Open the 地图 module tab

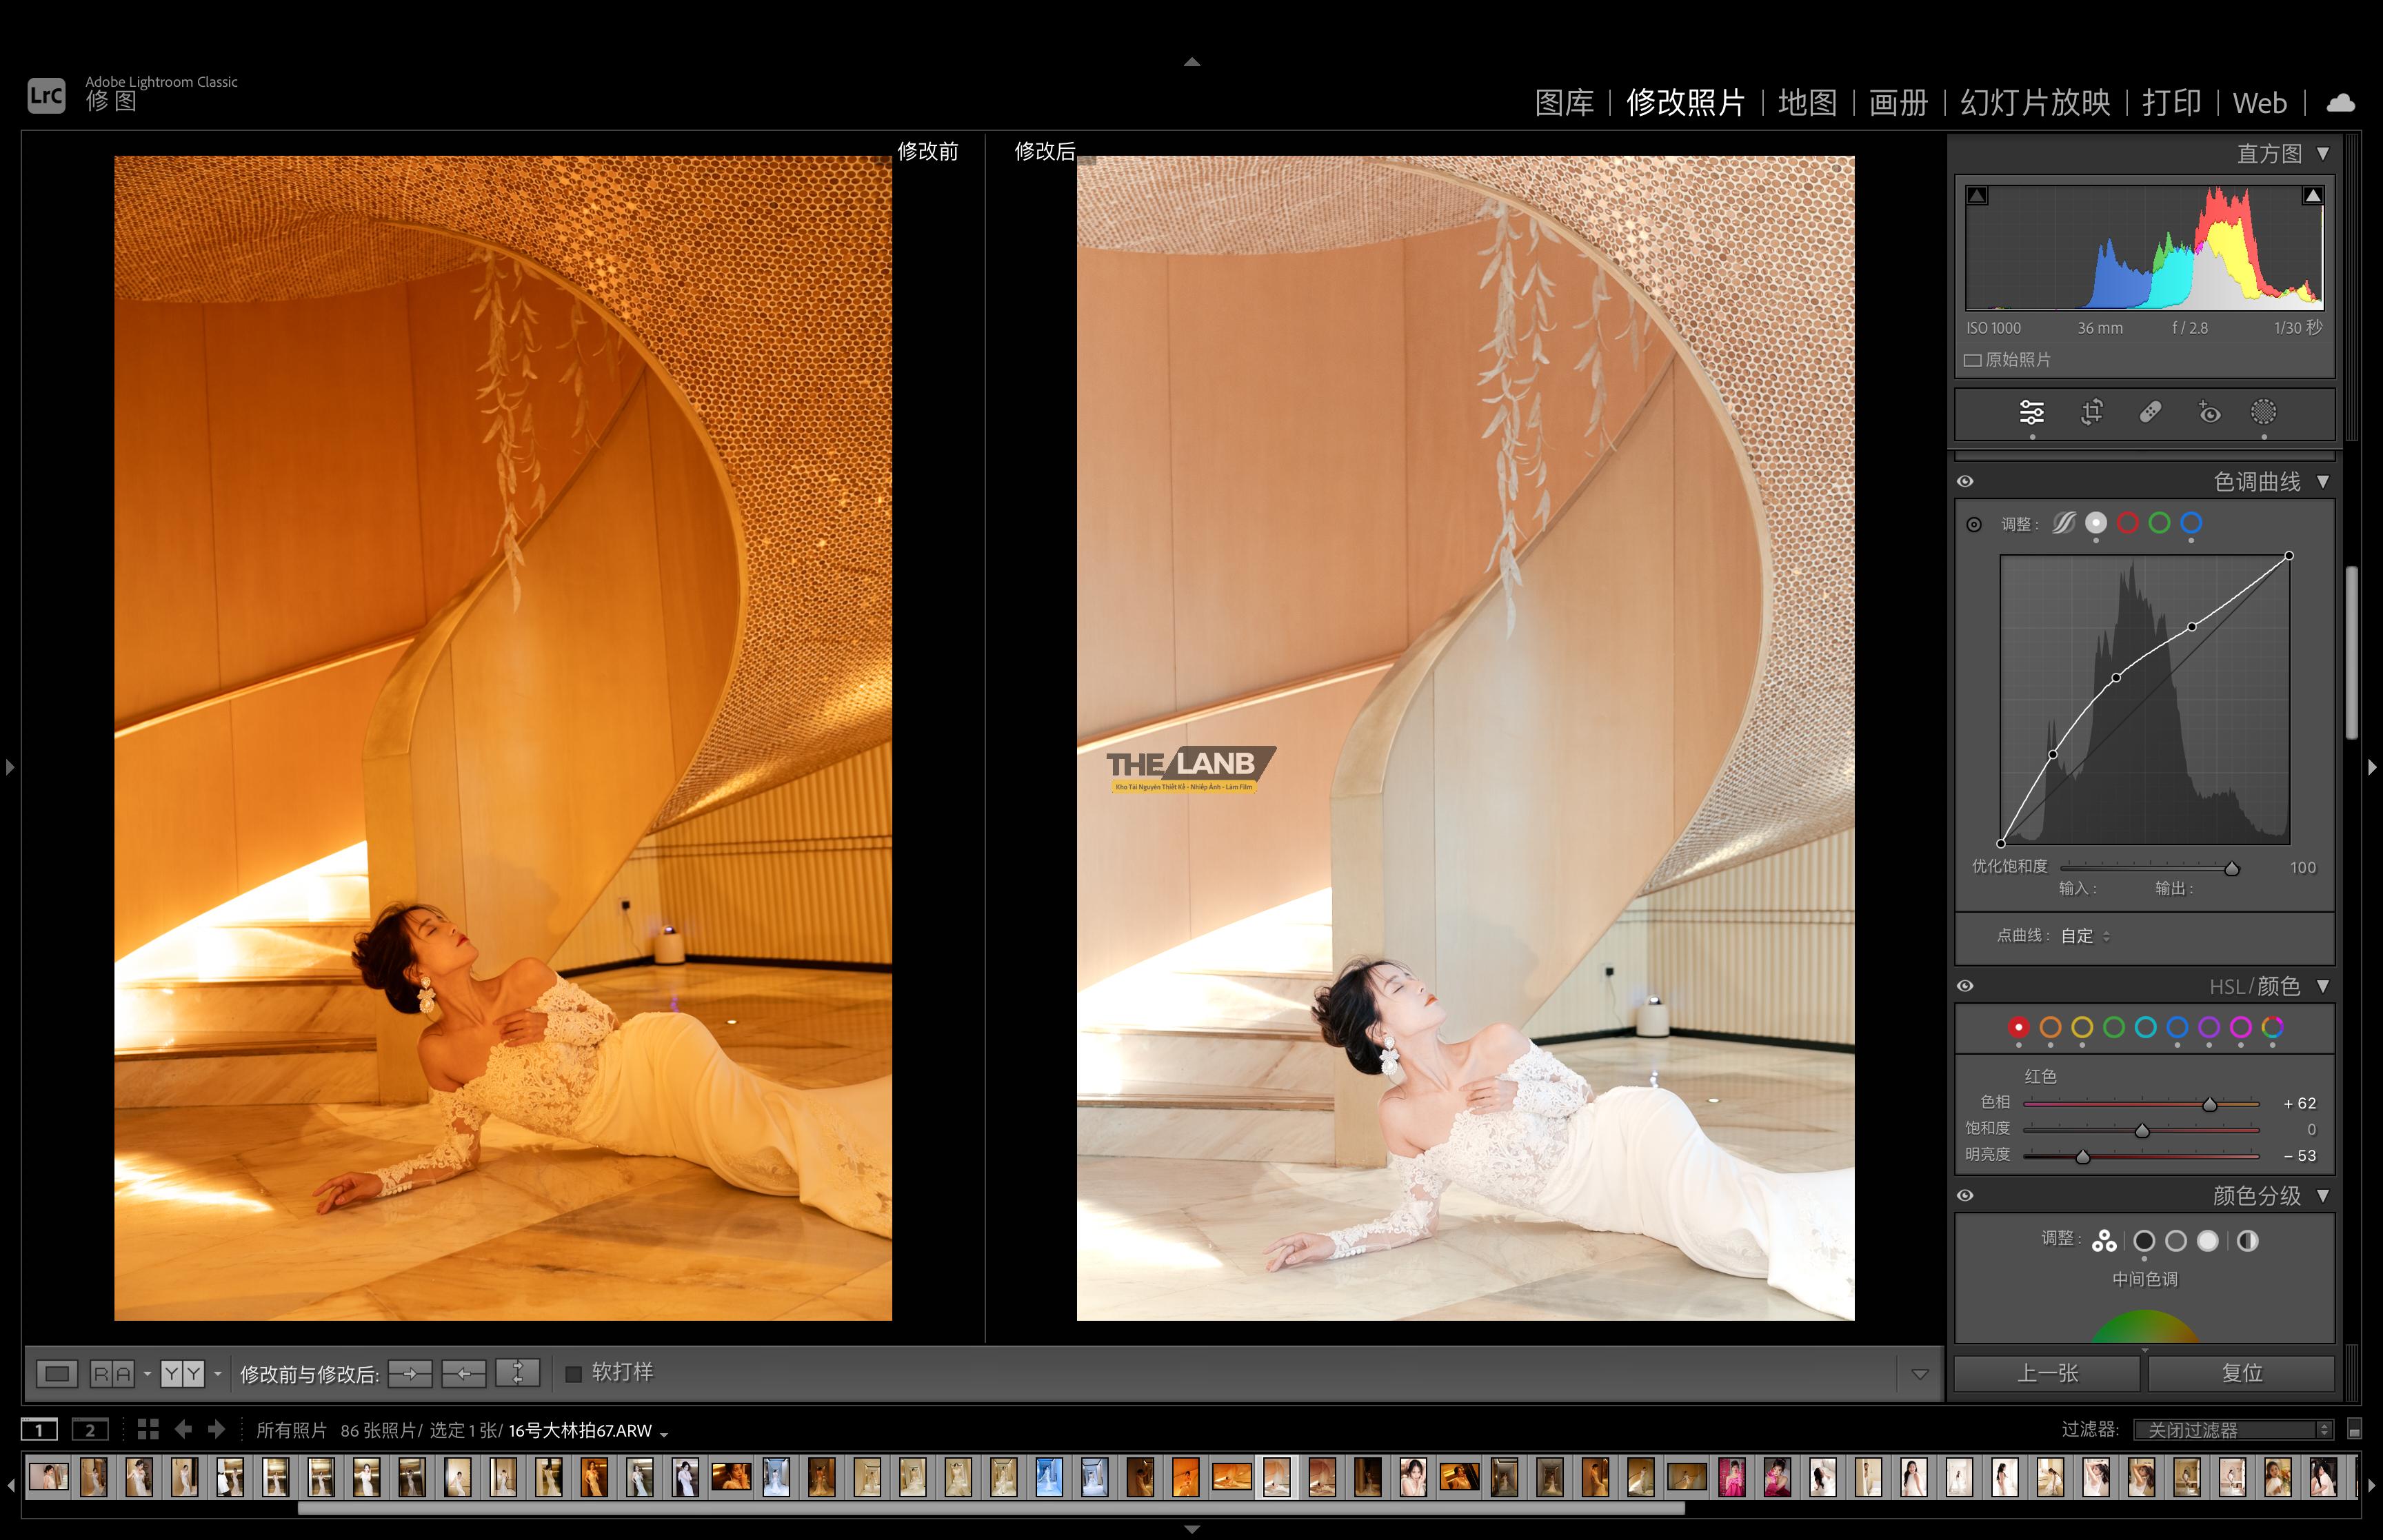(x=1807, y=103)
